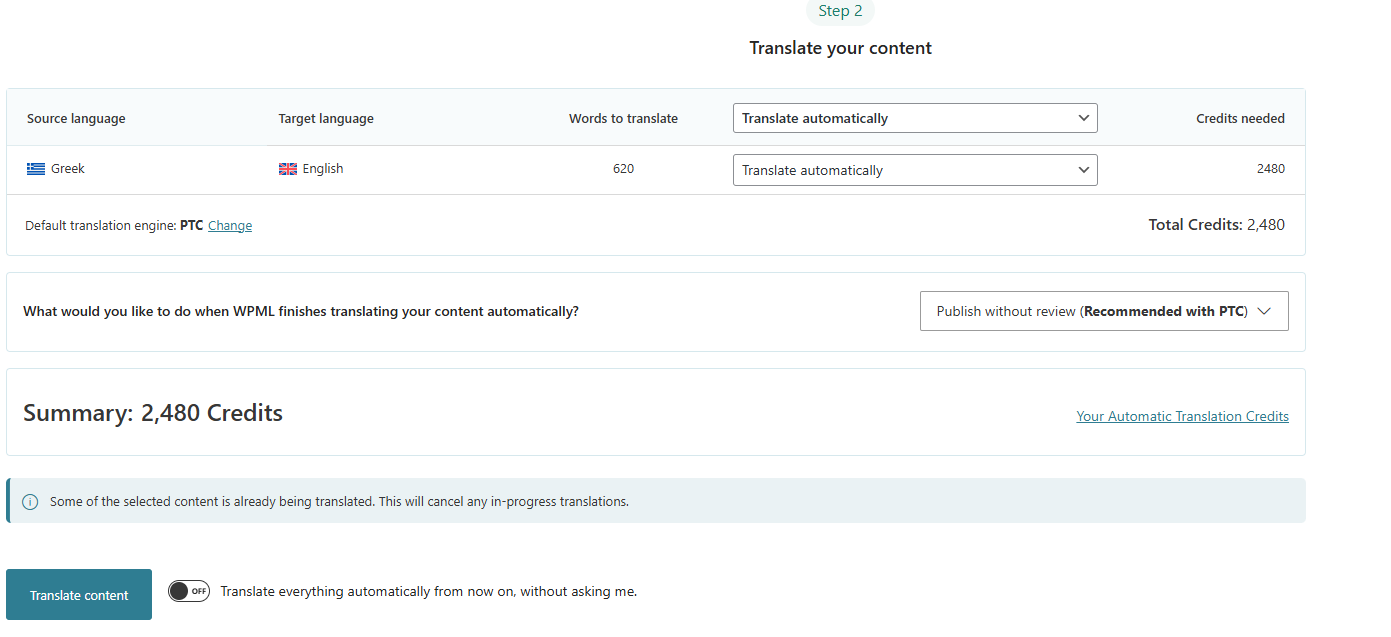Open Your Automatic Translation Credits link
1391x637 pixels.
pos(1182,416)
